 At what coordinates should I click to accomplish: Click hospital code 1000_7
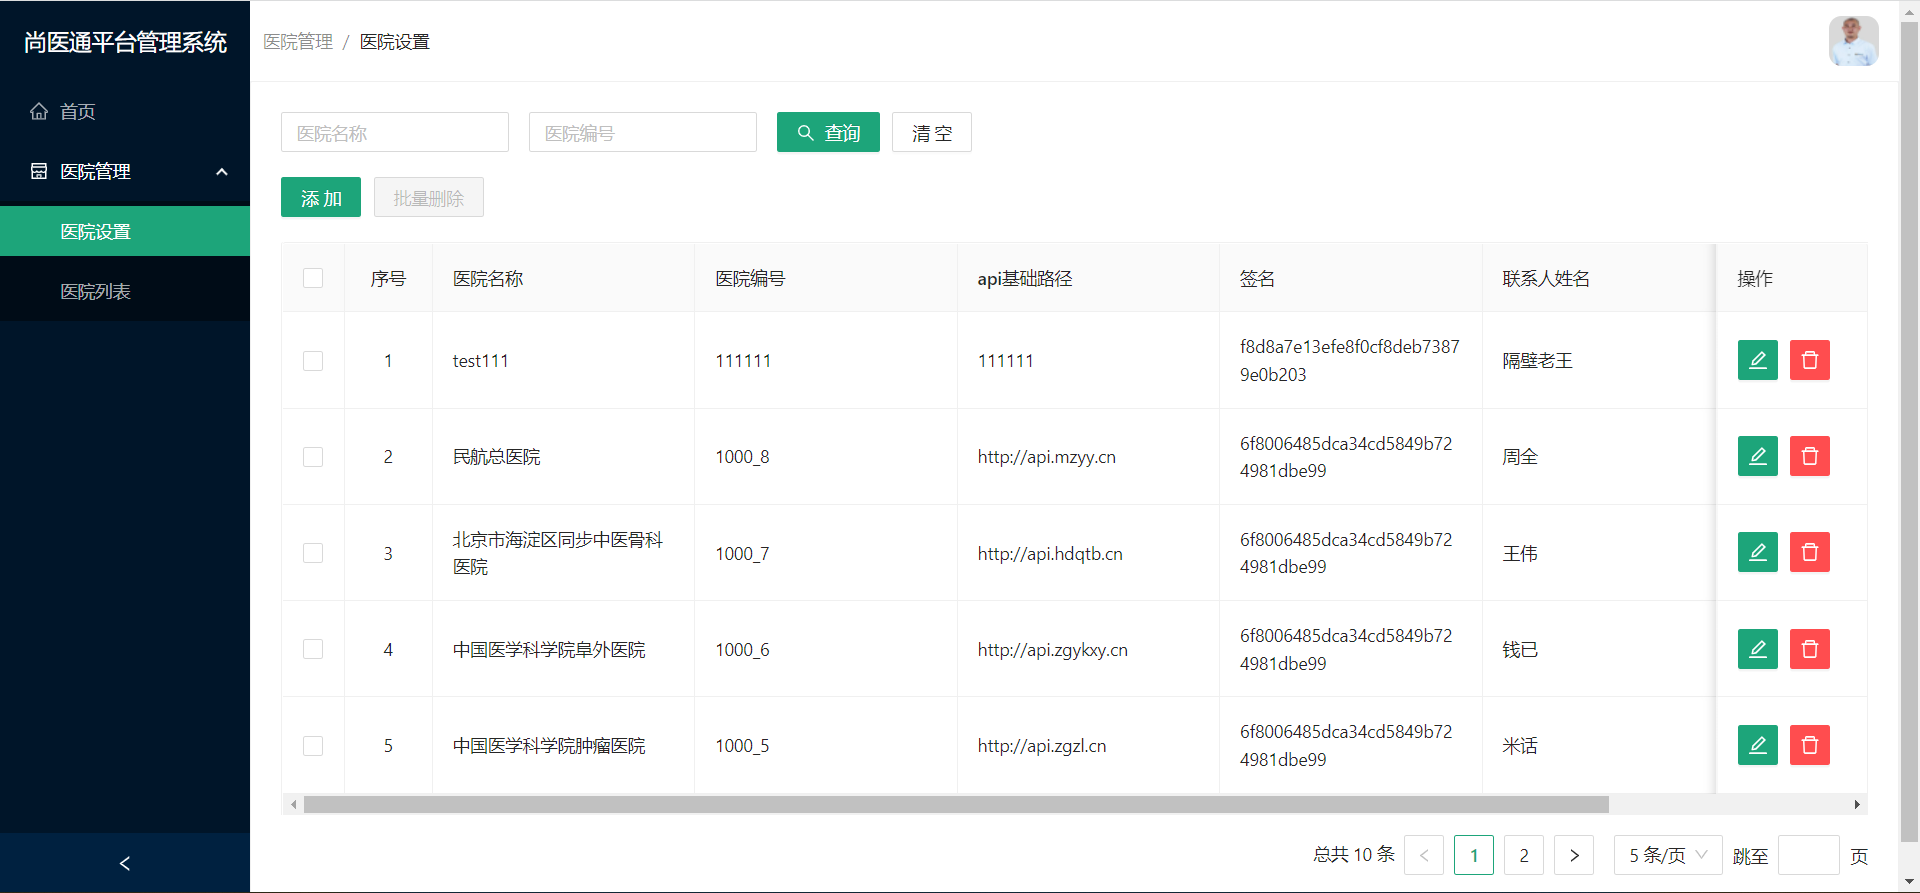[x=742, y=553]
